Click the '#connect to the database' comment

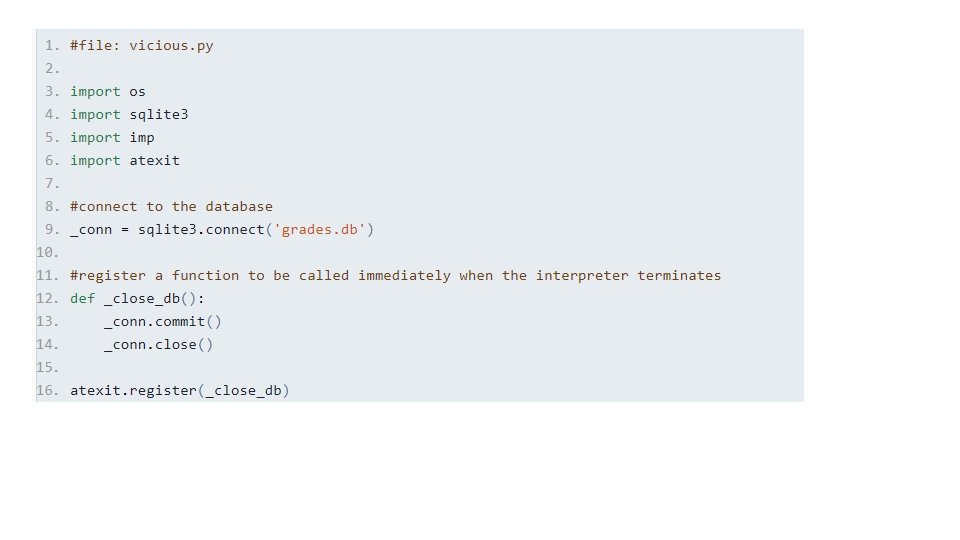[x=171, y=206]
